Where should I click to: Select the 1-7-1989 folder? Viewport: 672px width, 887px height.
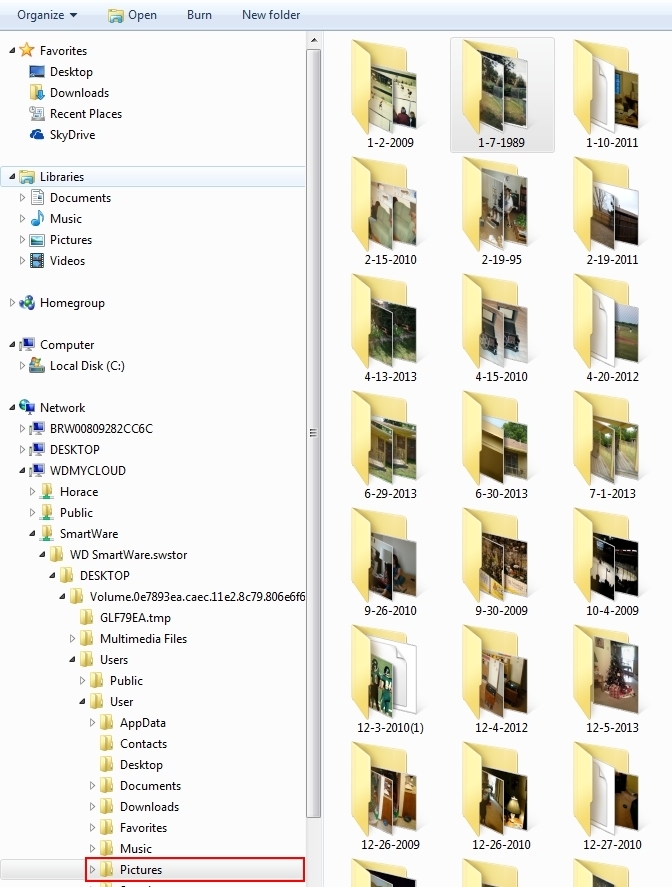point(502,94)
